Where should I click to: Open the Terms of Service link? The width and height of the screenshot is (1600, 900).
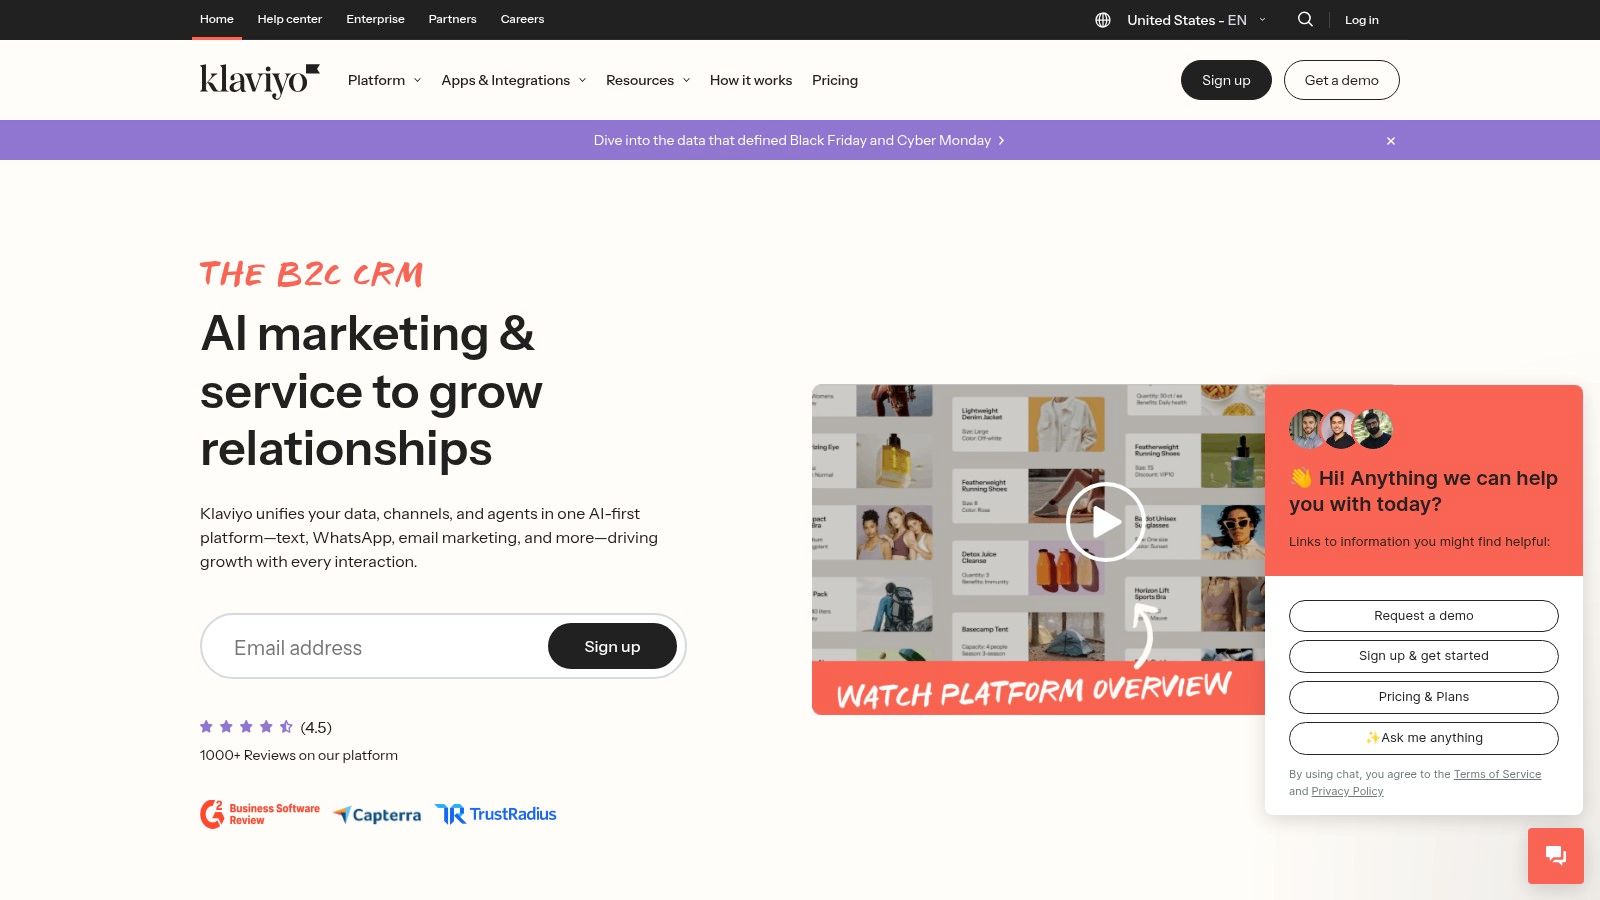click(x=1497, y=774)
